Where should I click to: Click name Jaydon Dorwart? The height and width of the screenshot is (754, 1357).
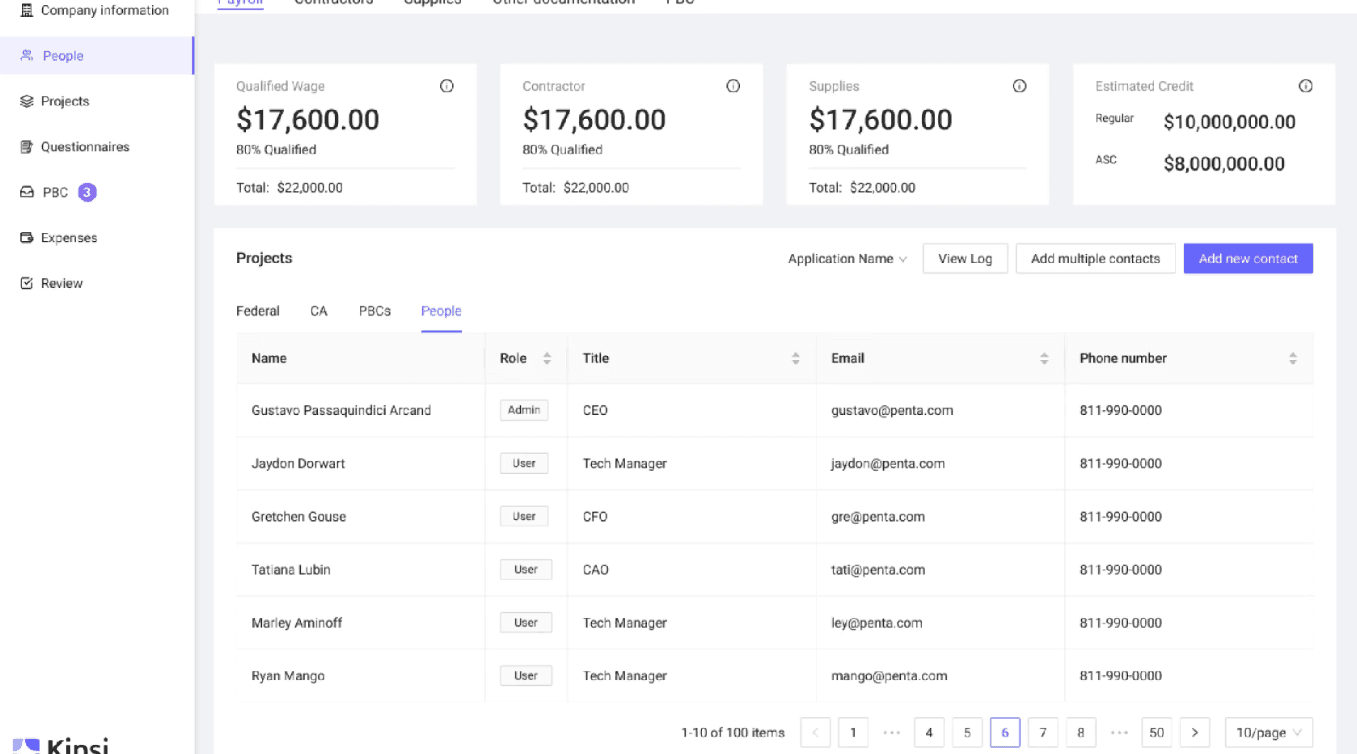coord(298,464)
